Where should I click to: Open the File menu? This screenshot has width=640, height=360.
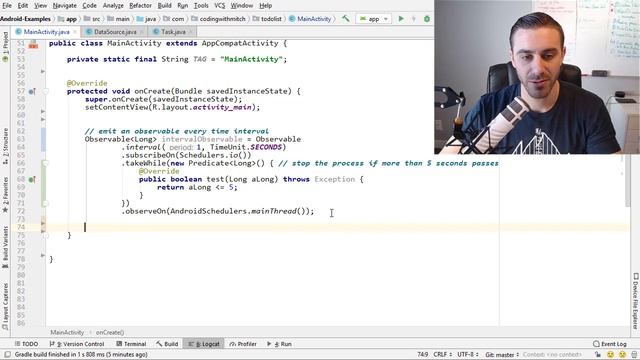(7, 6)
